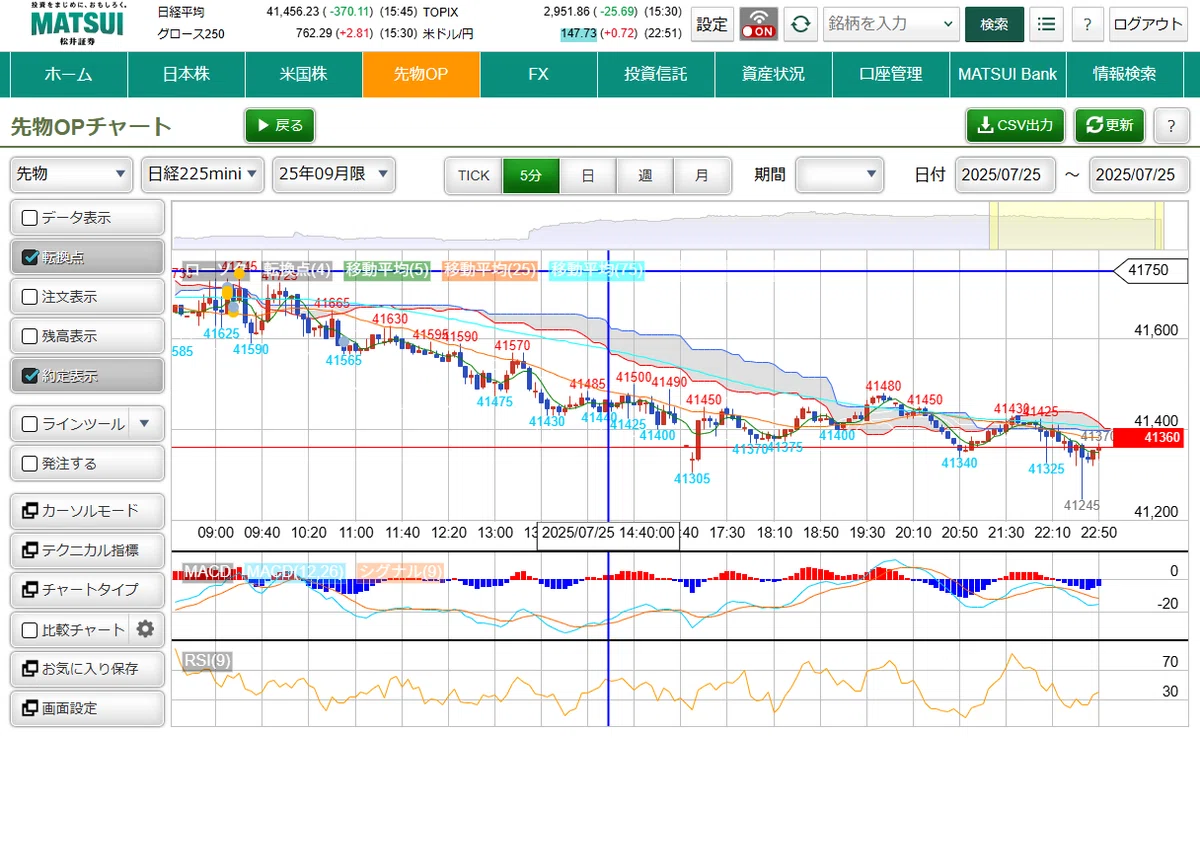Click お気に入り保存
The height and width of the screenshot is (865, 1200).
tap(87, 668)
